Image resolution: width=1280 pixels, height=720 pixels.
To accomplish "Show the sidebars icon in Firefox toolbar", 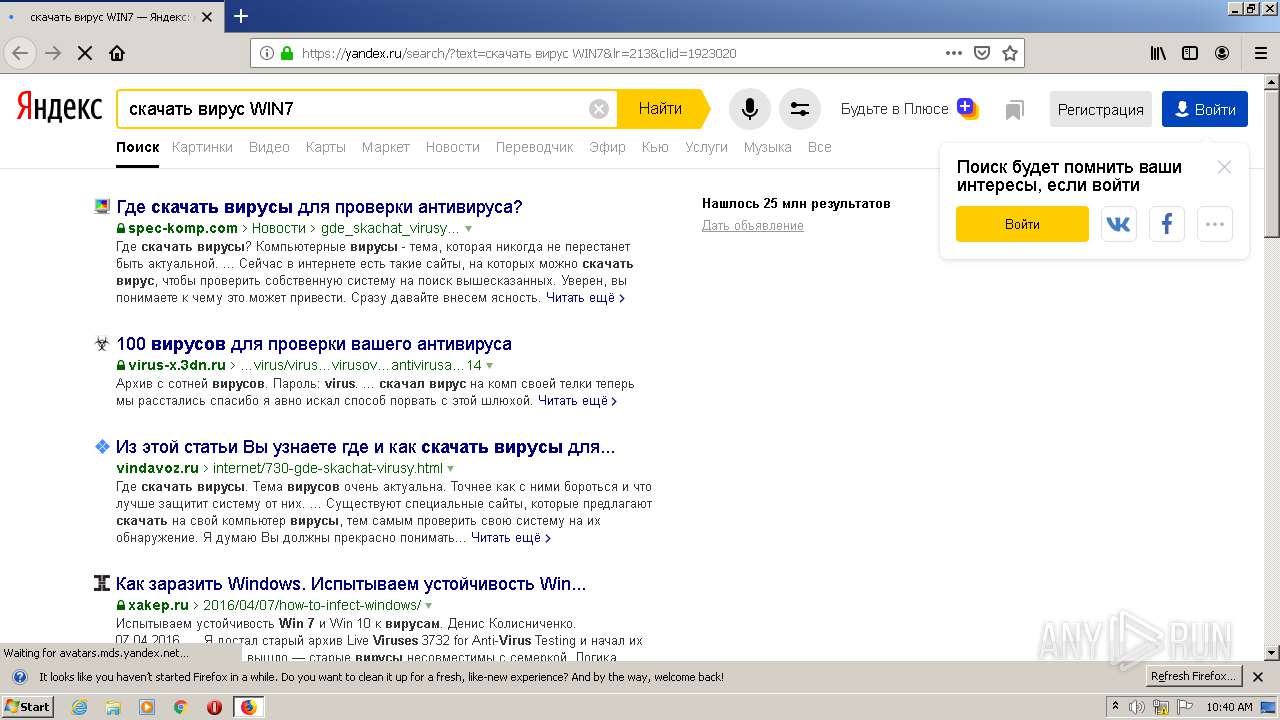I will pos(1190,53).
